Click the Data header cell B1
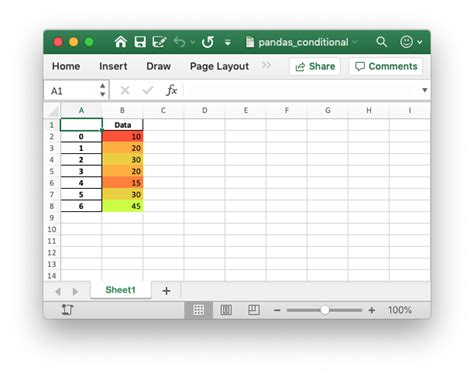Image resolution: width=474 pixels, height=376 pixels. [x=122, y=125]
